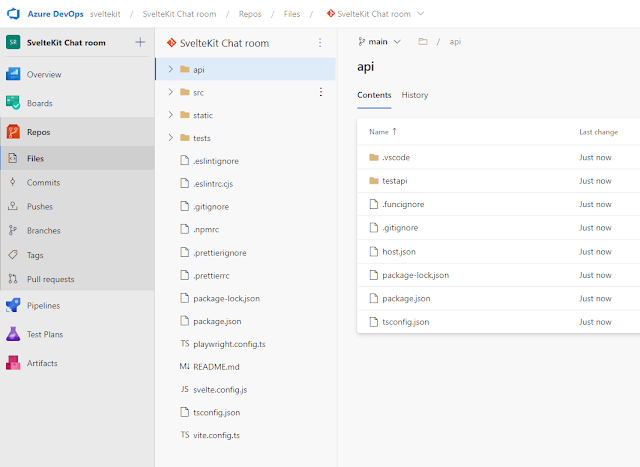640x467 pixels.
Task: Switch to the History tab
Action: point(415,95)
